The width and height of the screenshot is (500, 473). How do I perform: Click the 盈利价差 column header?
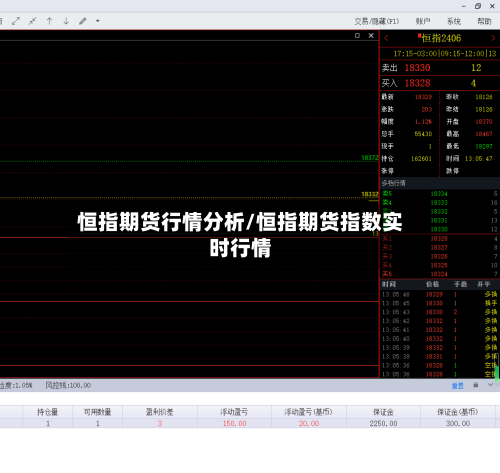pyautogui.click(x=160, y=412)
